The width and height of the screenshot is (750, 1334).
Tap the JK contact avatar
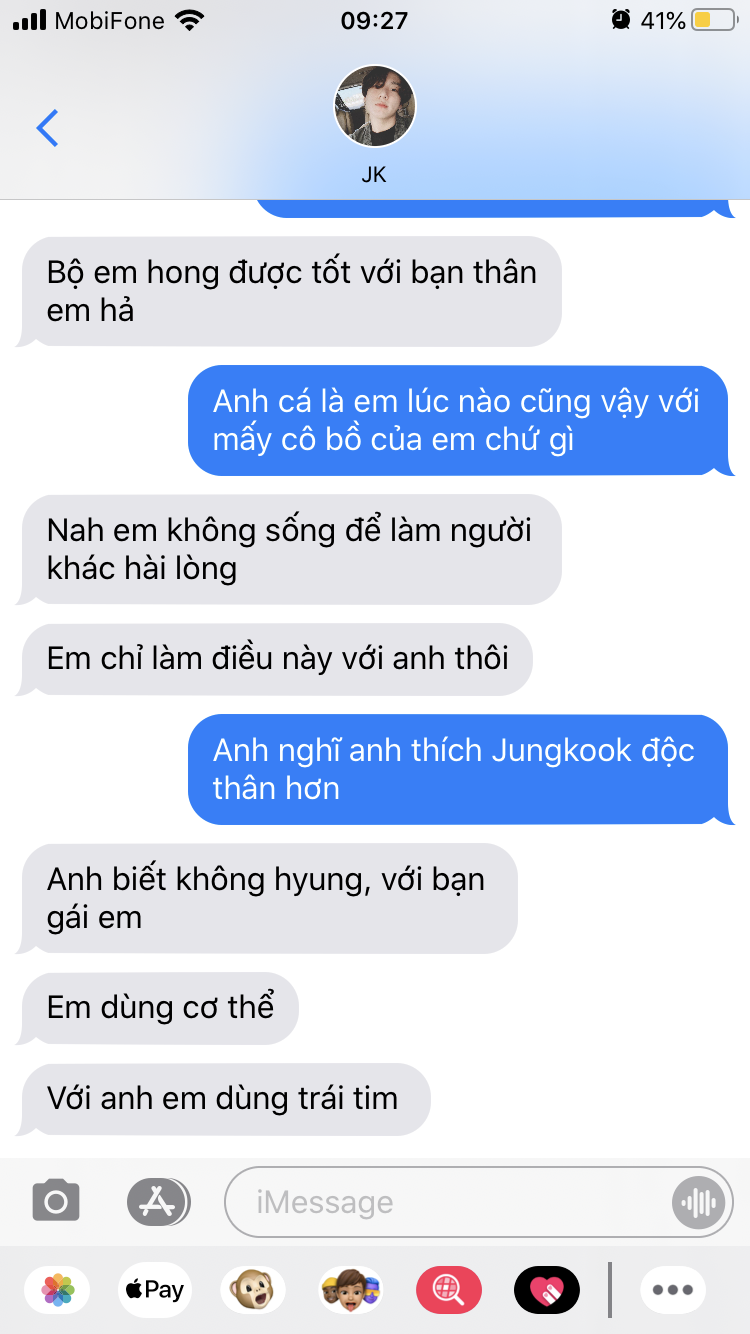pyautogui.click(x=374, y=106)
